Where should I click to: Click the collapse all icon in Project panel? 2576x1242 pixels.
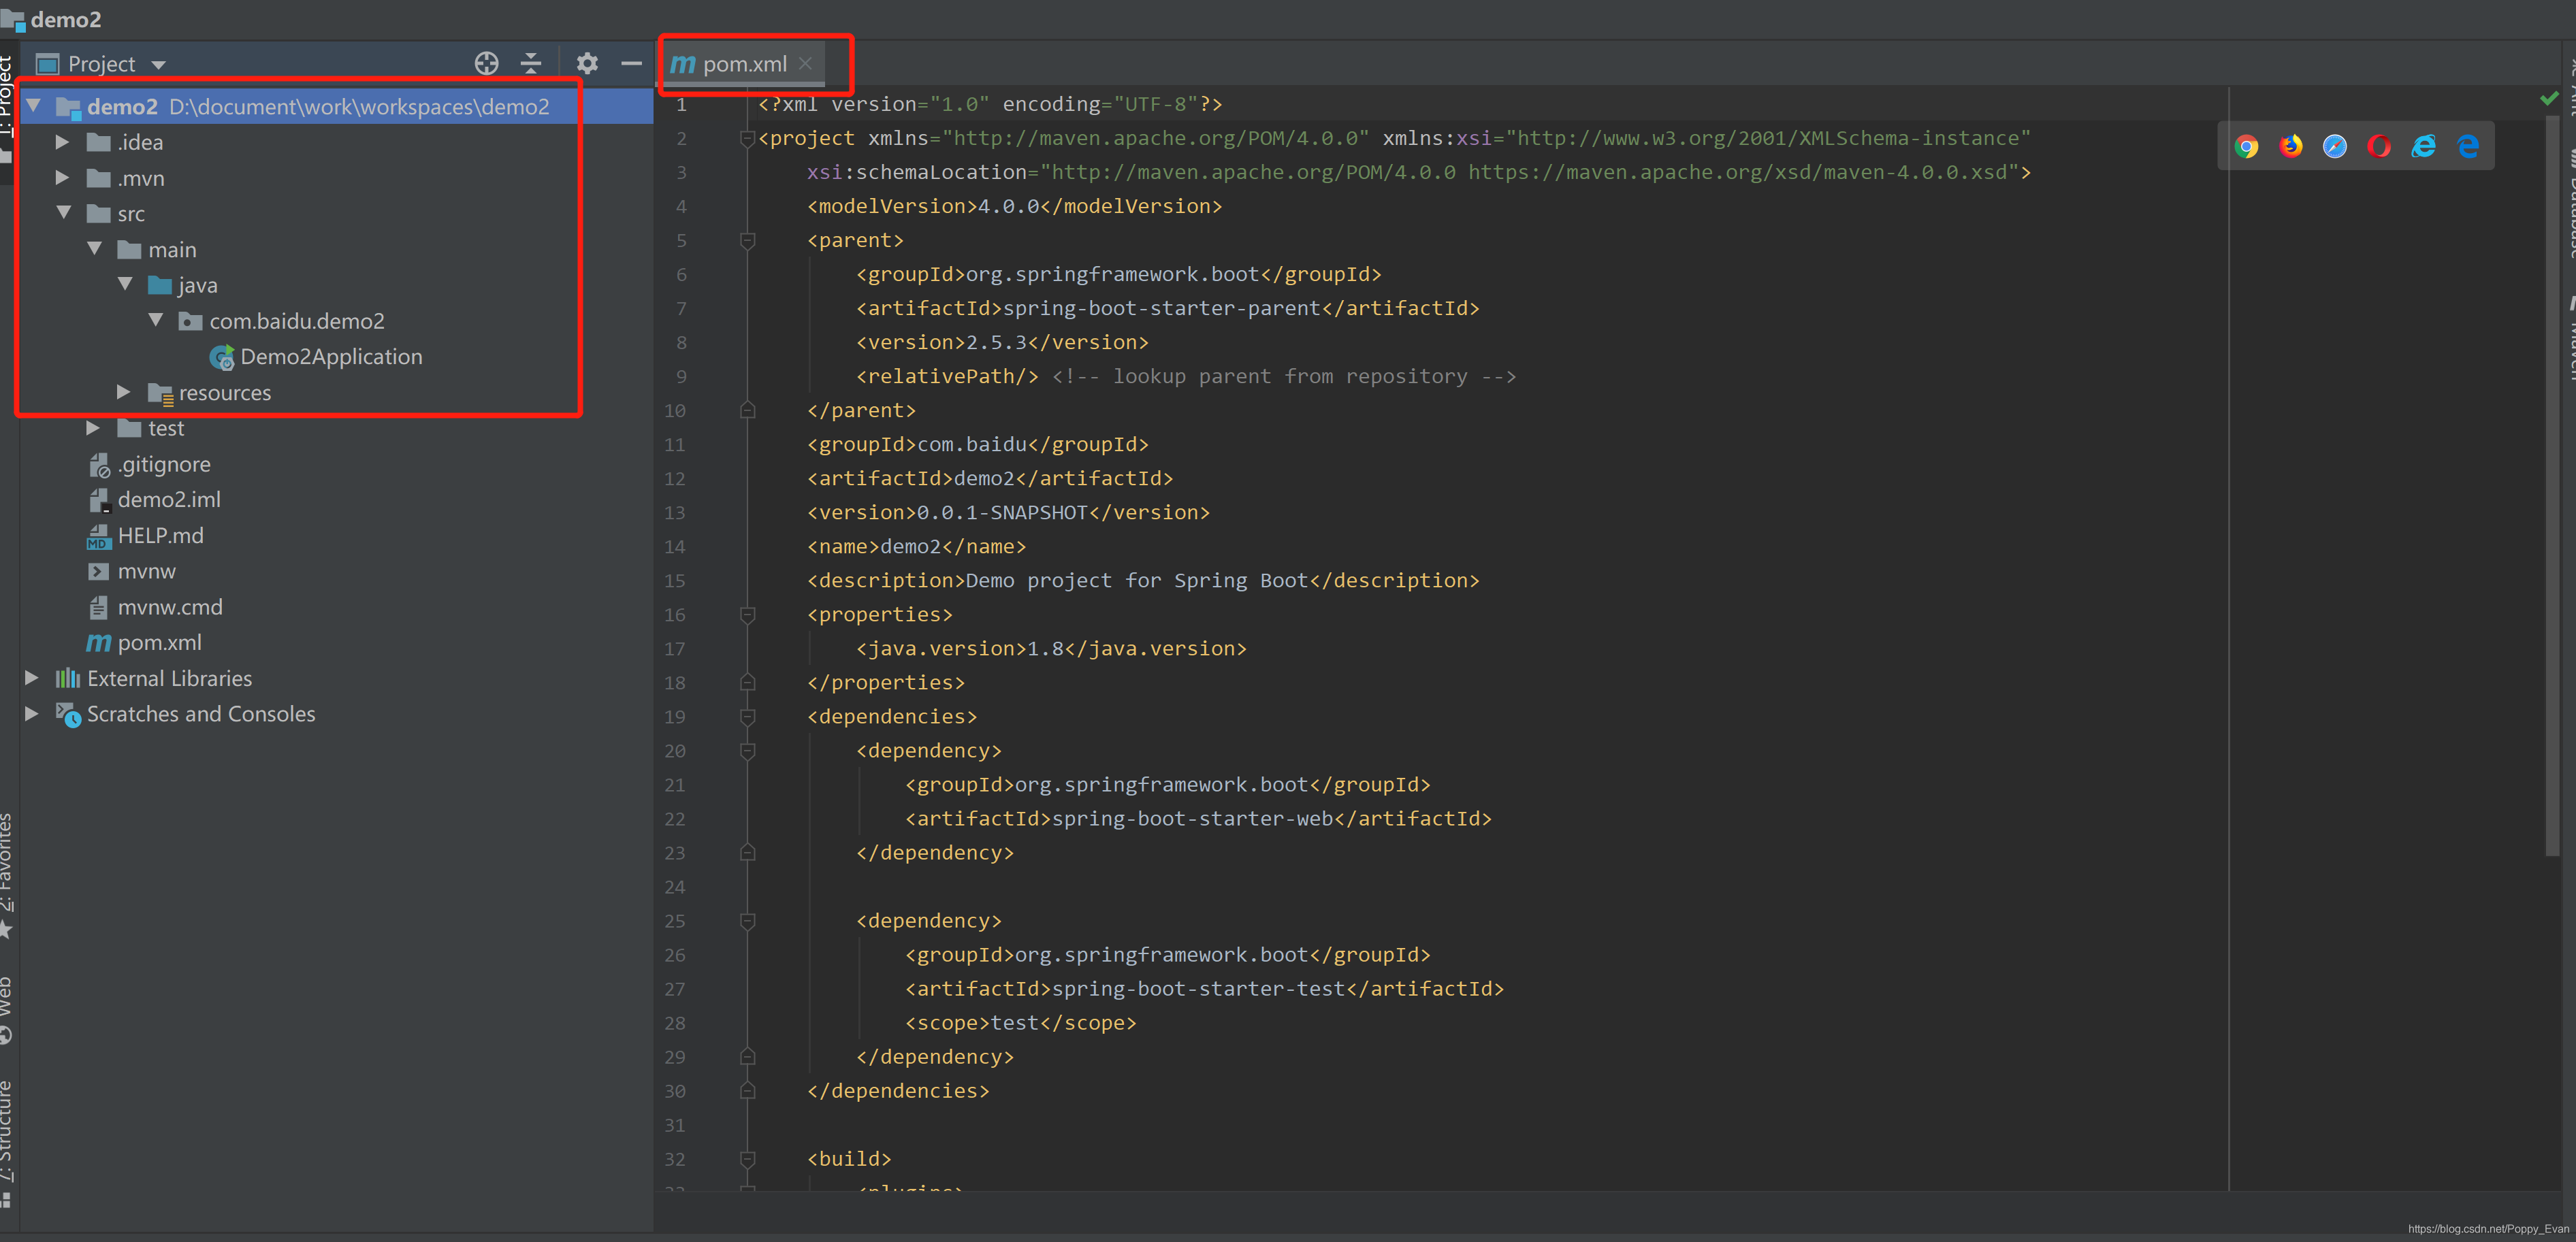pyautogui.click(x=531, y=64)
